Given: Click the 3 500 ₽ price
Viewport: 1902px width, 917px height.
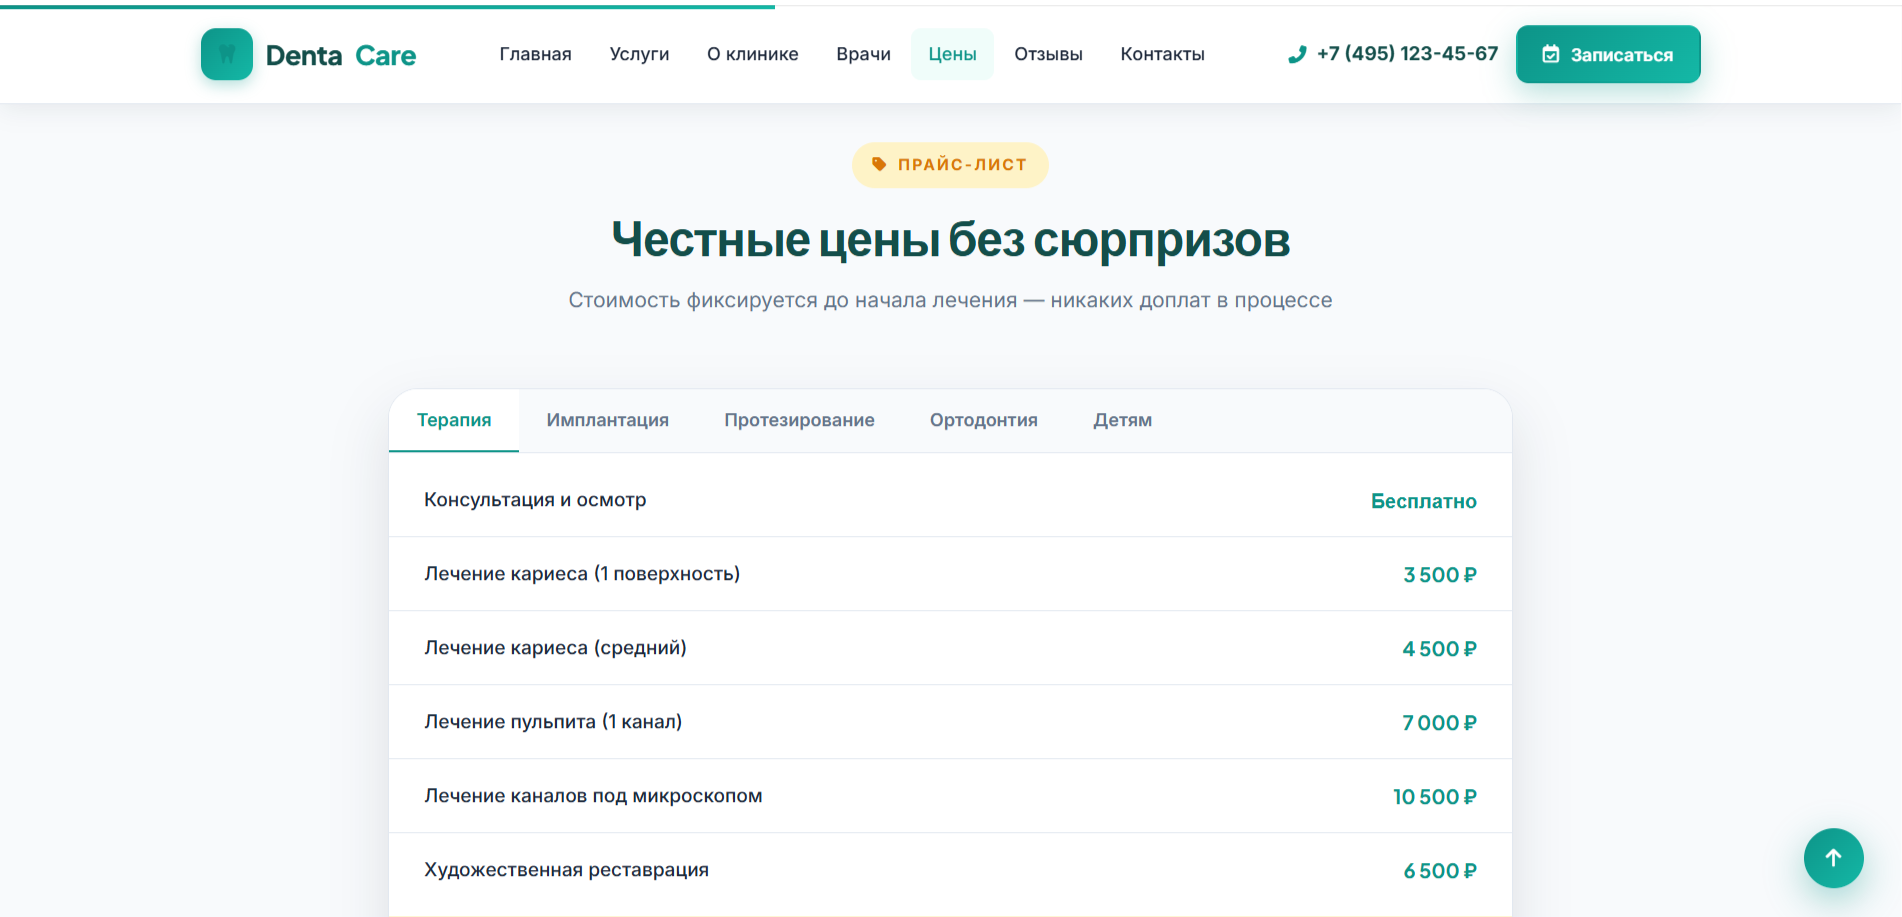Looking at the screenshot, I should 1440,575.
